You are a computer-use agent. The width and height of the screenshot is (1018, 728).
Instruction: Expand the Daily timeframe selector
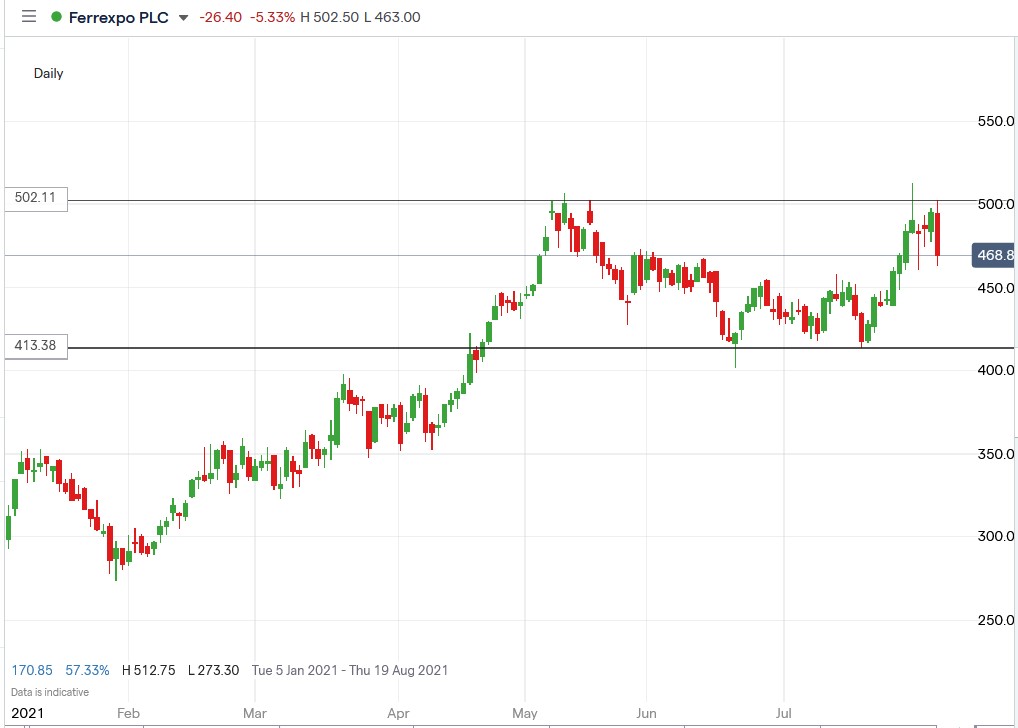[x=47, y=73]
